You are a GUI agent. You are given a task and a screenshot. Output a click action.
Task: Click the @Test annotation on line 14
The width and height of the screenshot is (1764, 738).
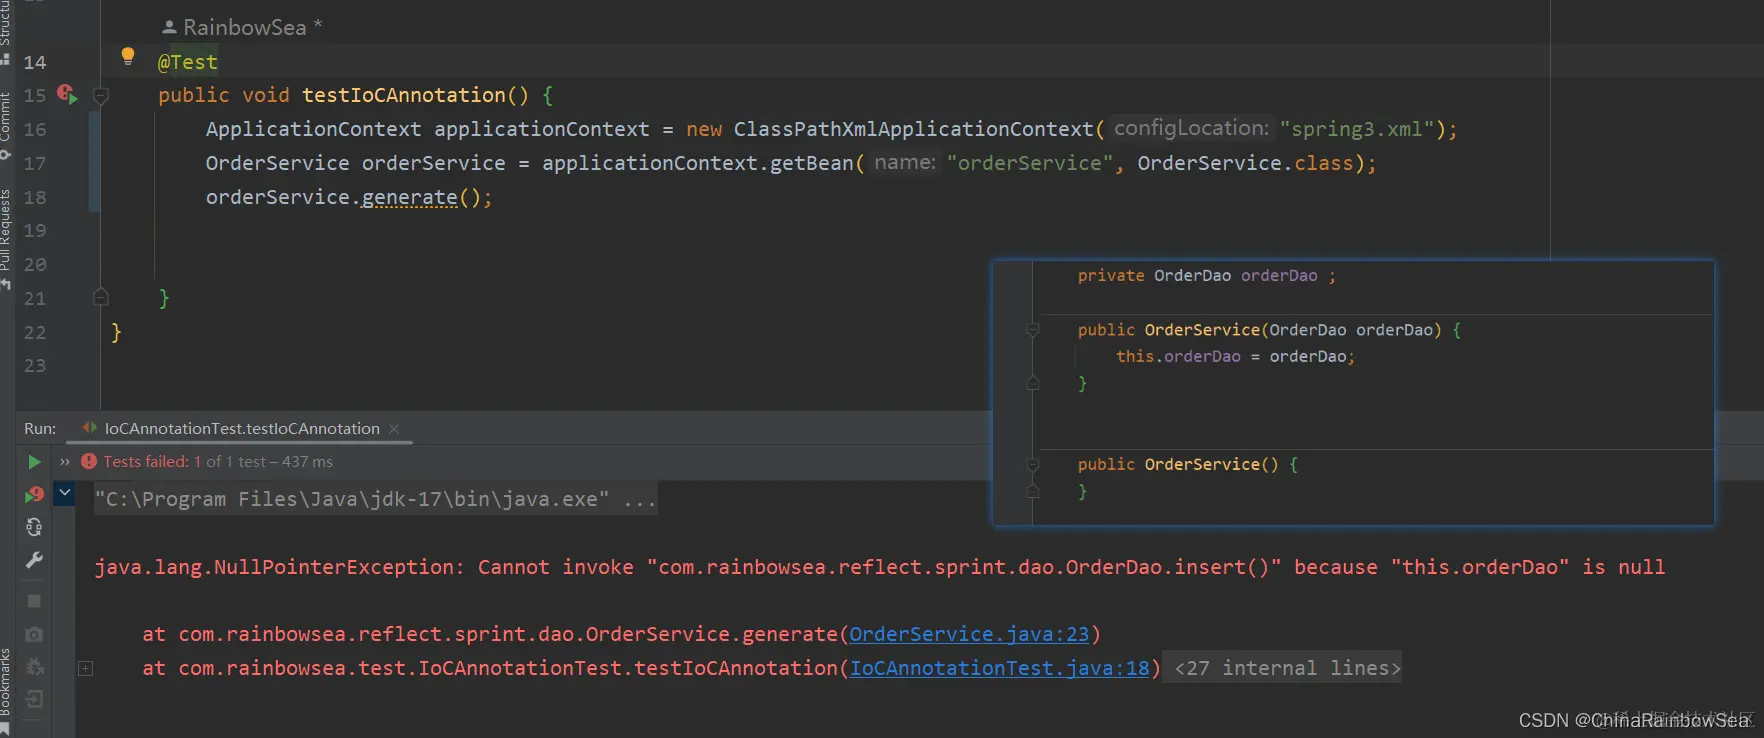click(x=188, y=62)
